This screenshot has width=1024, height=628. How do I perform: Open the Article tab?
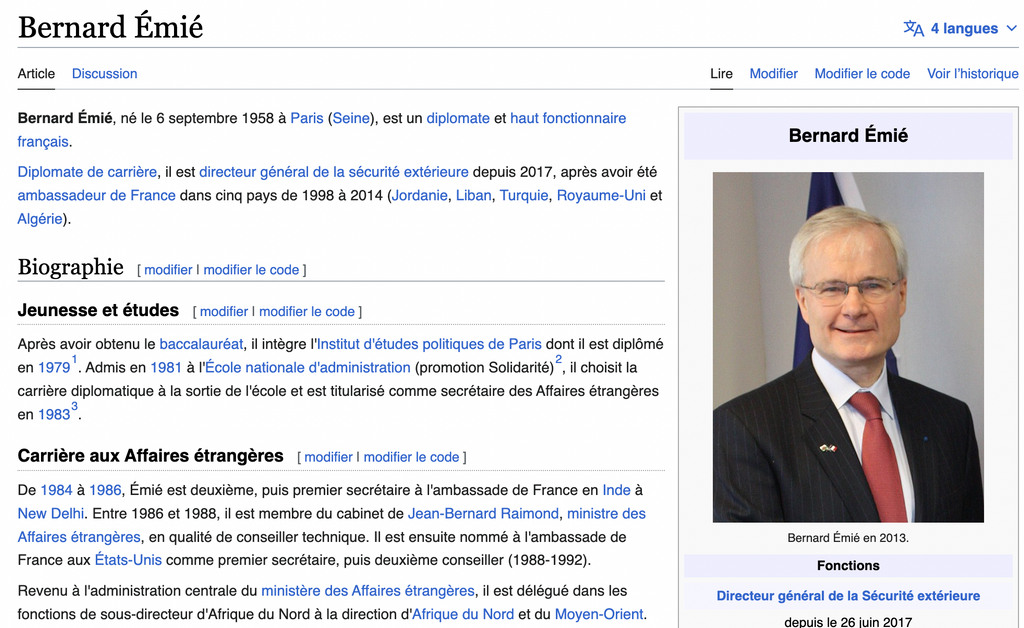(36, 73)
